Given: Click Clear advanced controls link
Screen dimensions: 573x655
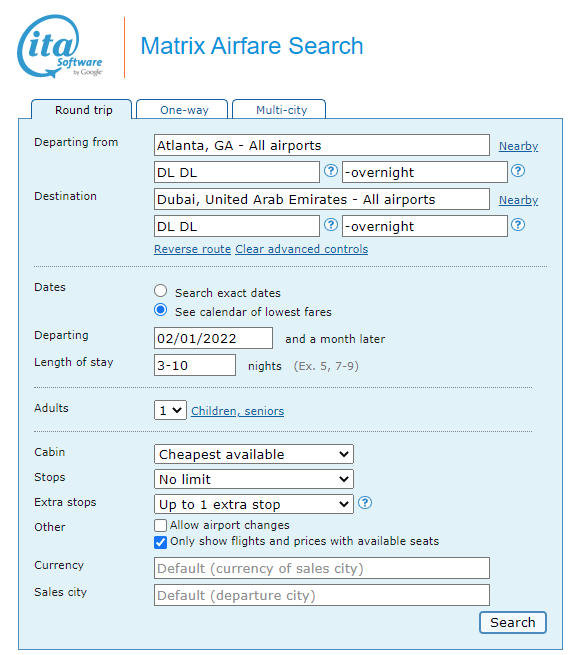Looking at the screenshot, I should tap(302, 249).
